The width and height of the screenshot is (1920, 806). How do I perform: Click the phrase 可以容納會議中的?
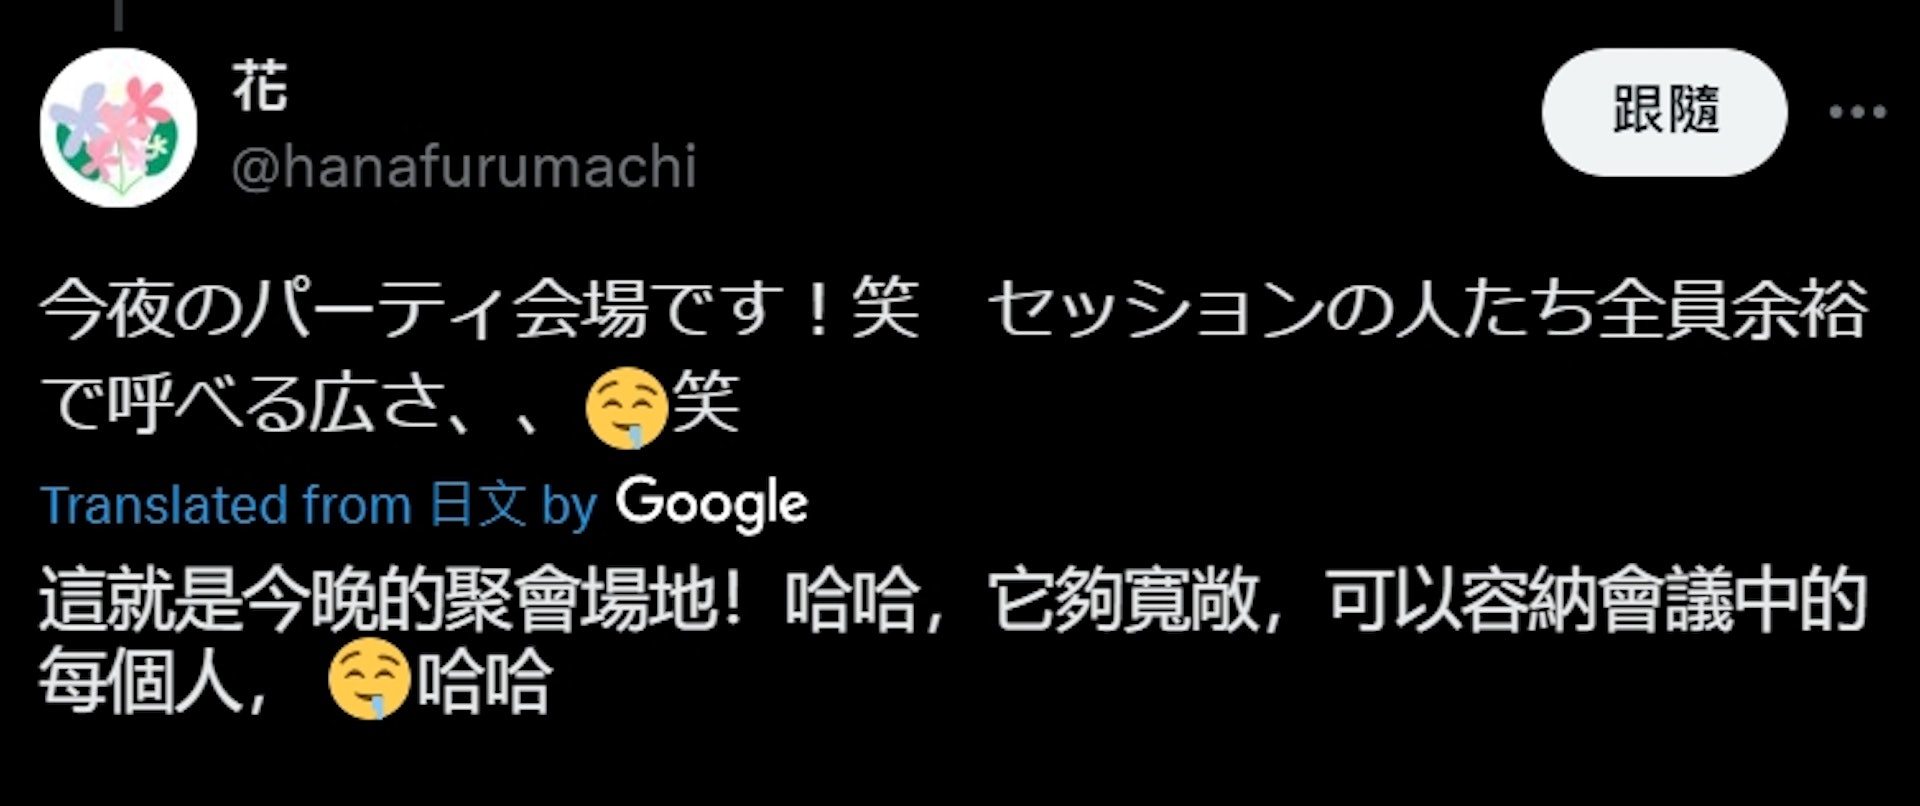pos(1597,602)
